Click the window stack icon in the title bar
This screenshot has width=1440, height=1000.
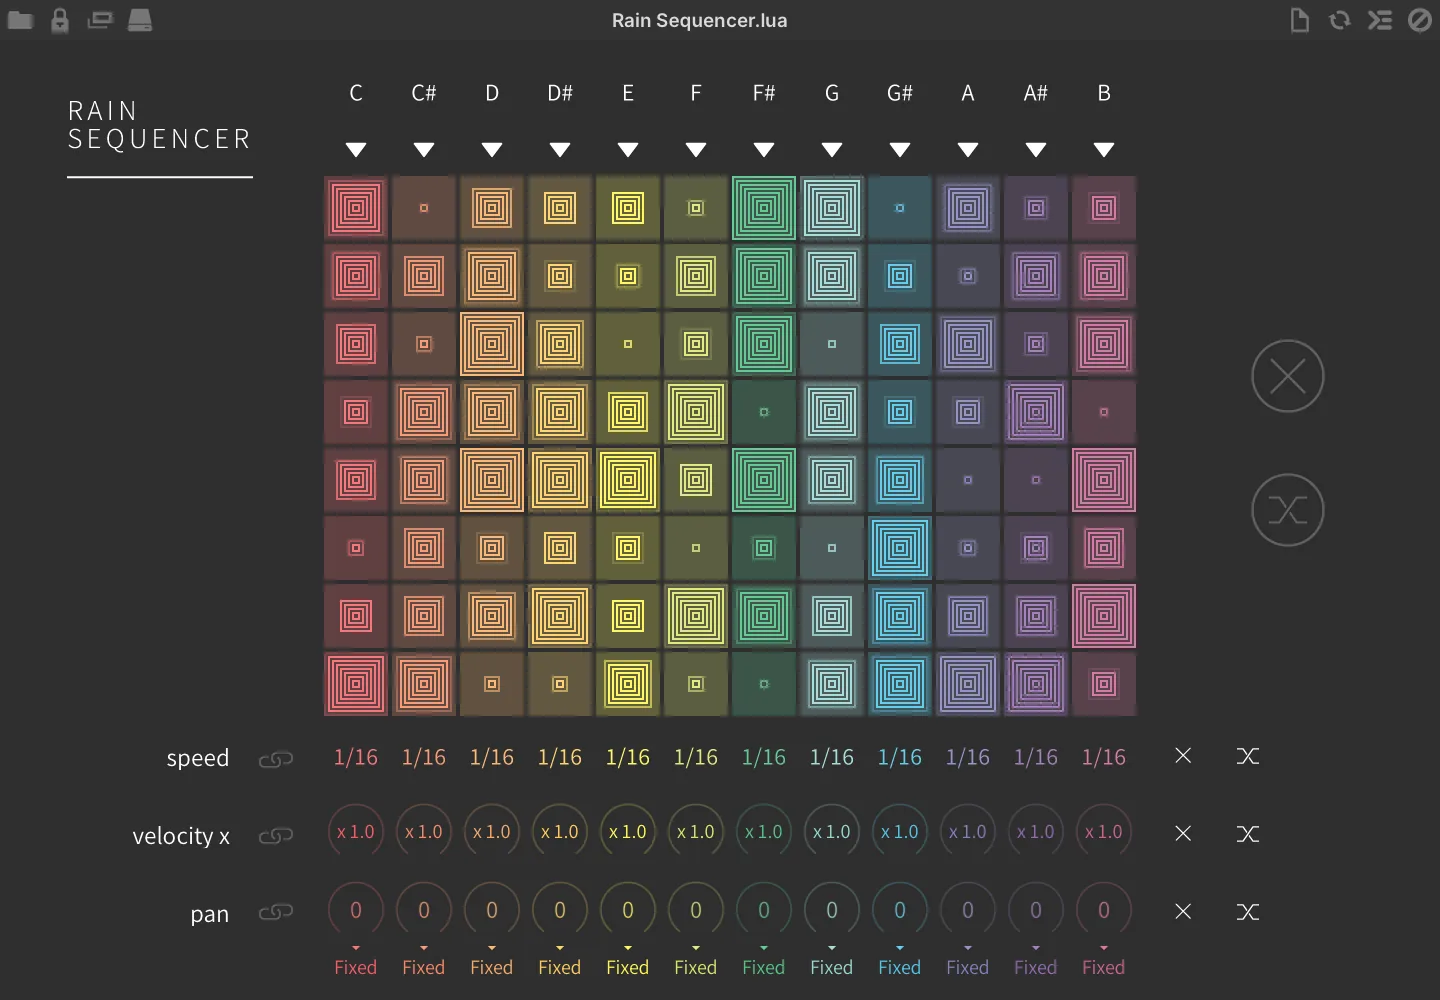click(100, 20)
